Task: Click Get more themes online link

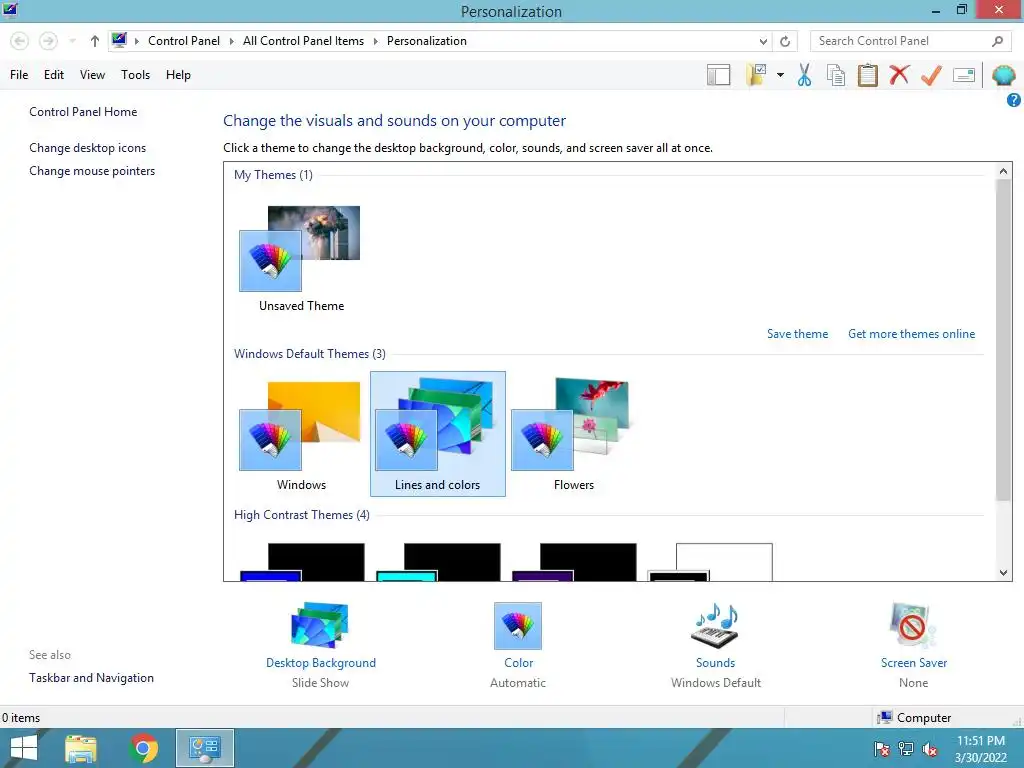Action: point(911,334)
